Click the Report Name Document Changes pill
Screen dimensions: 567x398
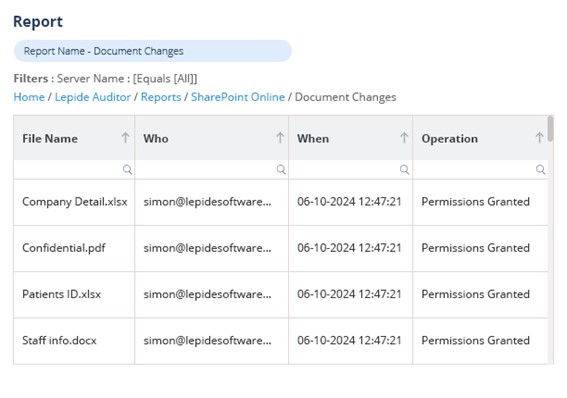[153, 51]
